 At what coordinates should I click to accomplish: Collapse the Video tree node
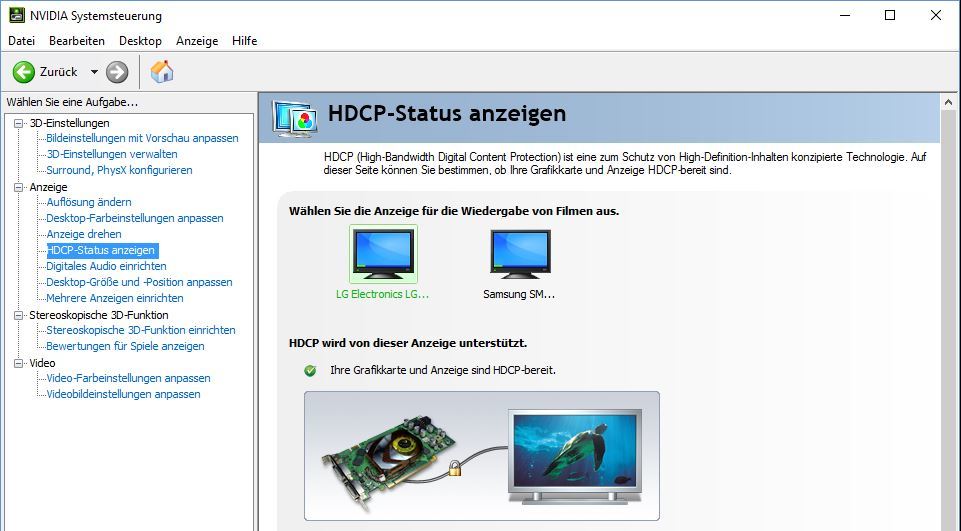click(18, 363)
